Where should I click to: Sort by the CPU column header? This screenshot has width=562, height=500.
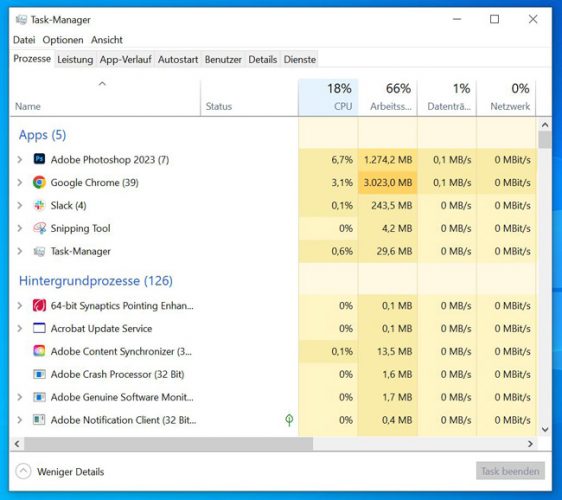[x=328, y=97]
